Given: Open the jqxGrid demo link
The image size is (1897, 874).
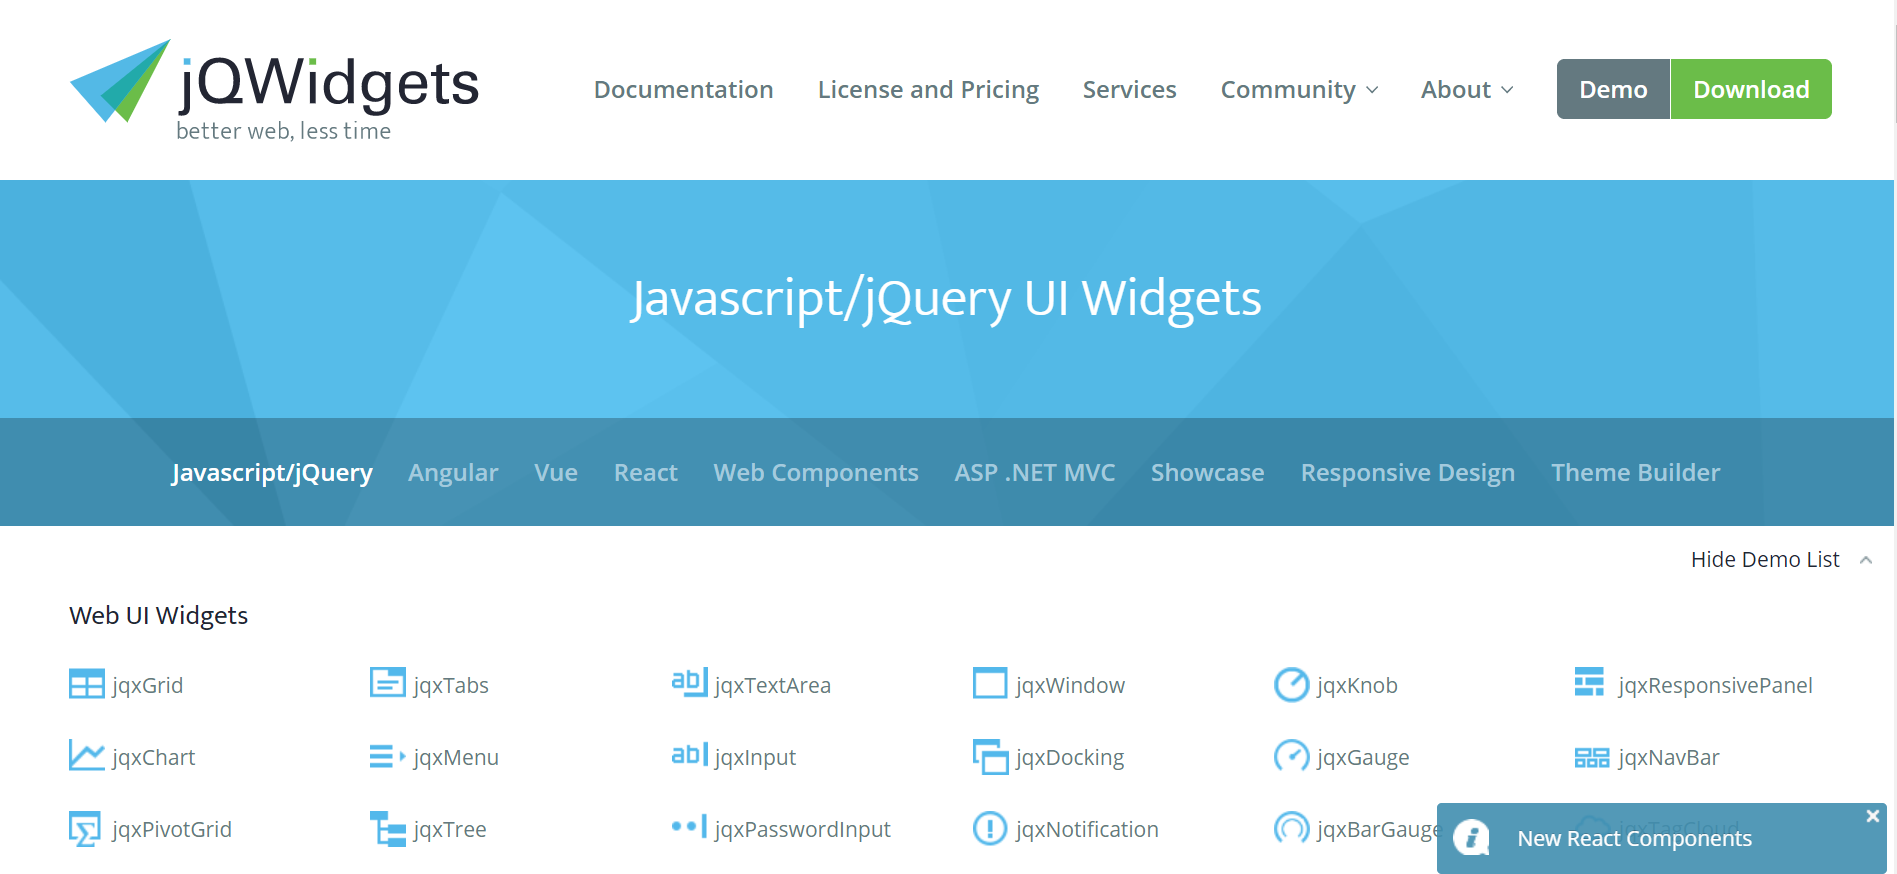Looking at the screenshot, I should click(148, 685).
